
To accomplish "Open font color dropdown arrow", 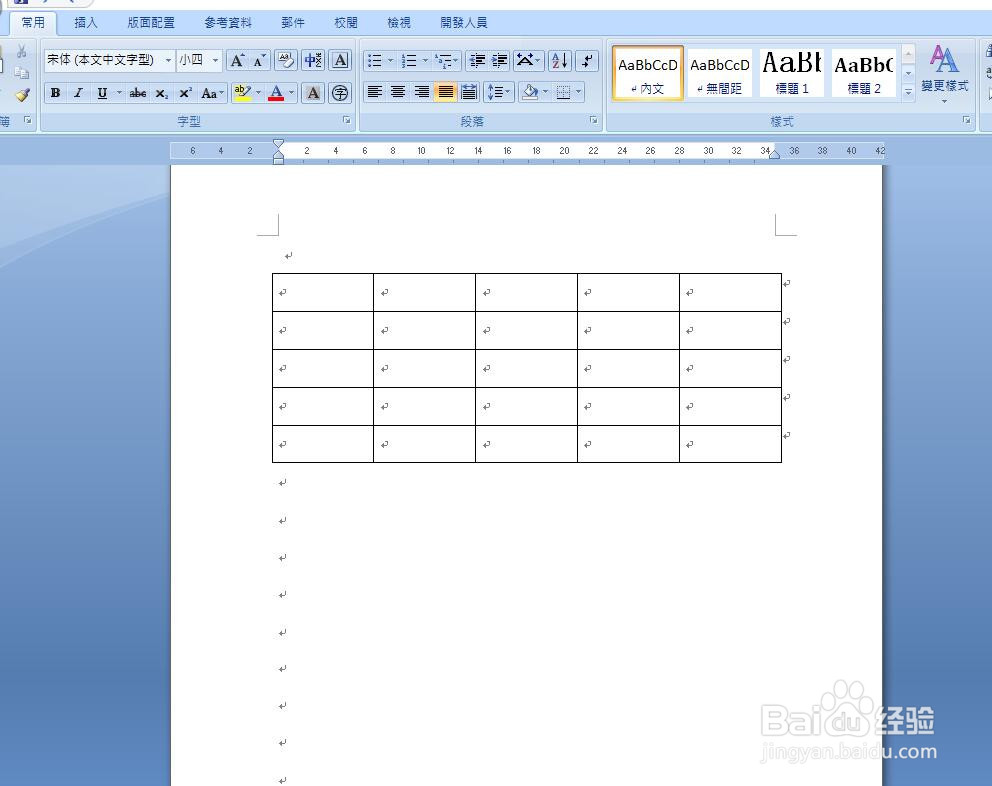I will click(x=292, y=94).
